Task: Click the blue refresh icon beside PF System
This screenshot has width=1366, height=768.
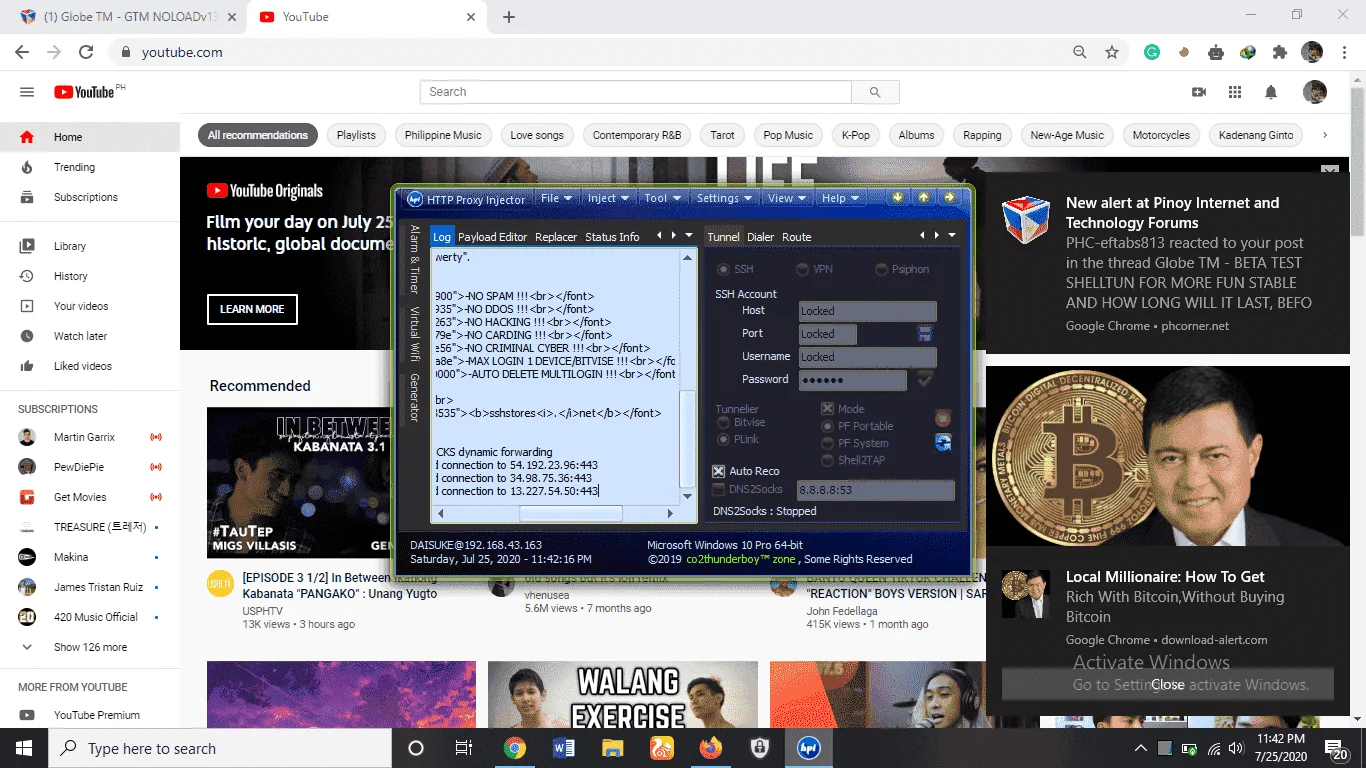Action: (942, 442)
